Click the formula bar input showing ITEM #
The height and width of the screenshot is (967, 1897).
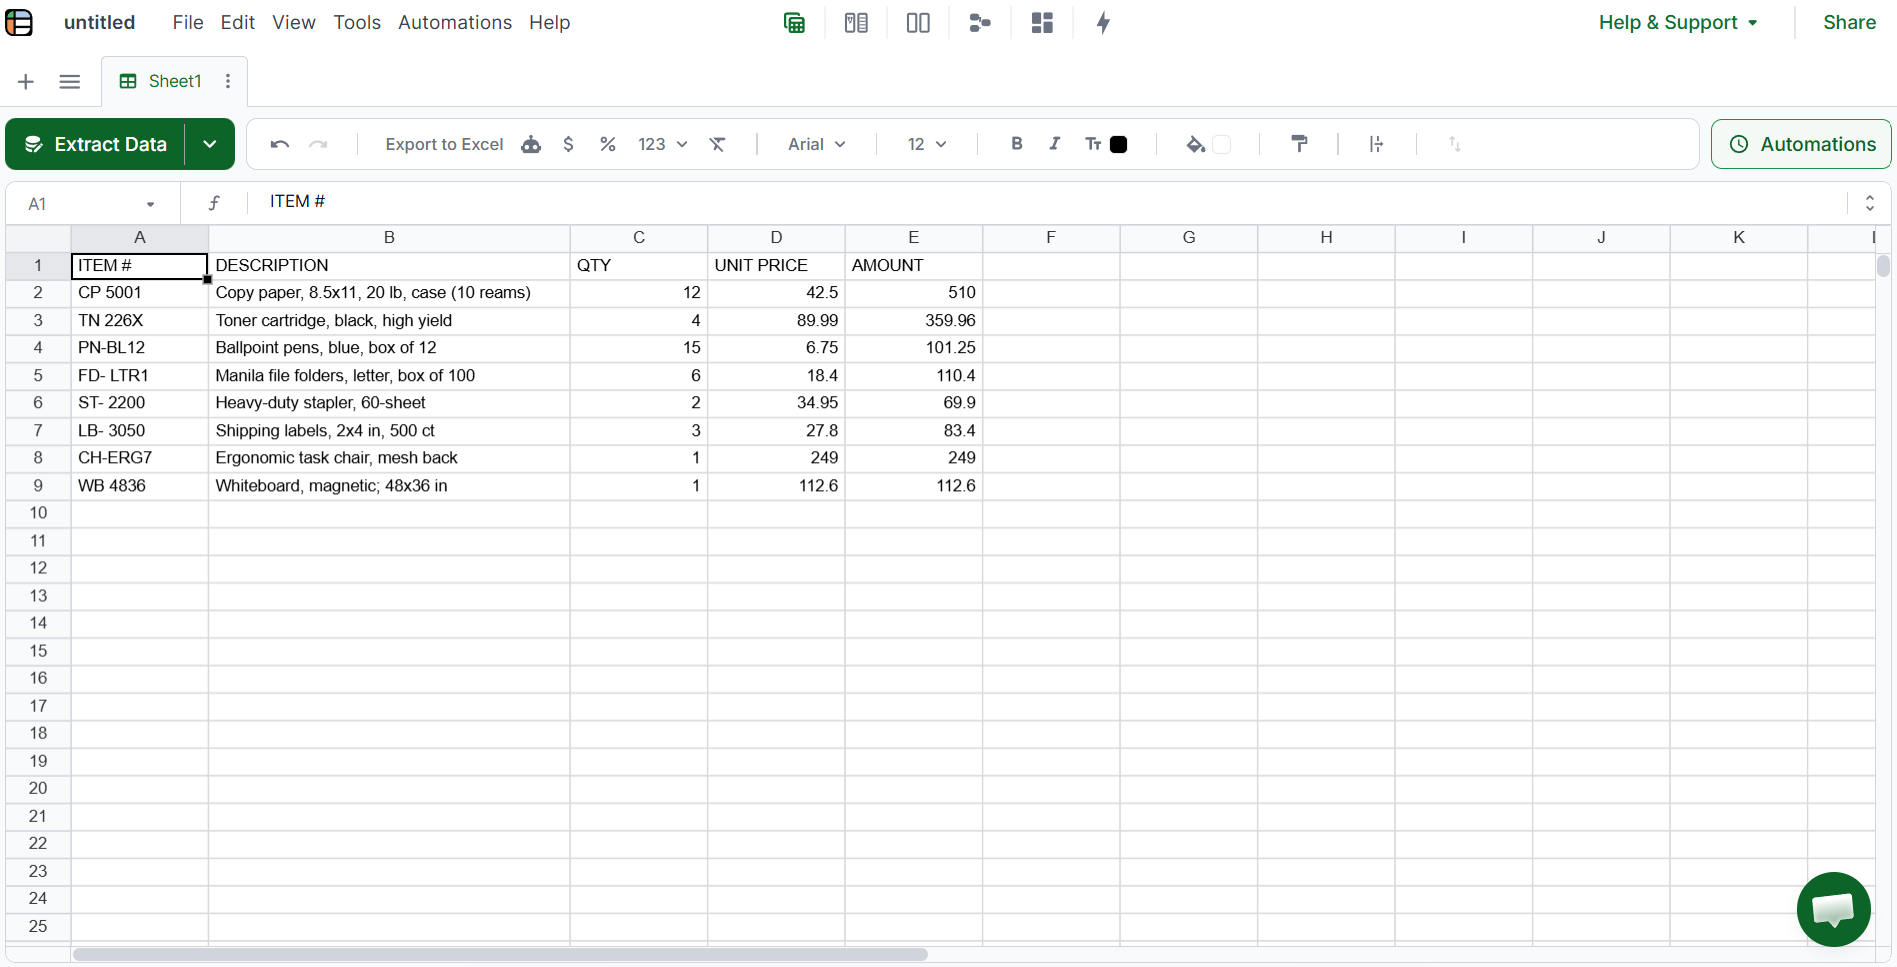tap(1045, 202)
